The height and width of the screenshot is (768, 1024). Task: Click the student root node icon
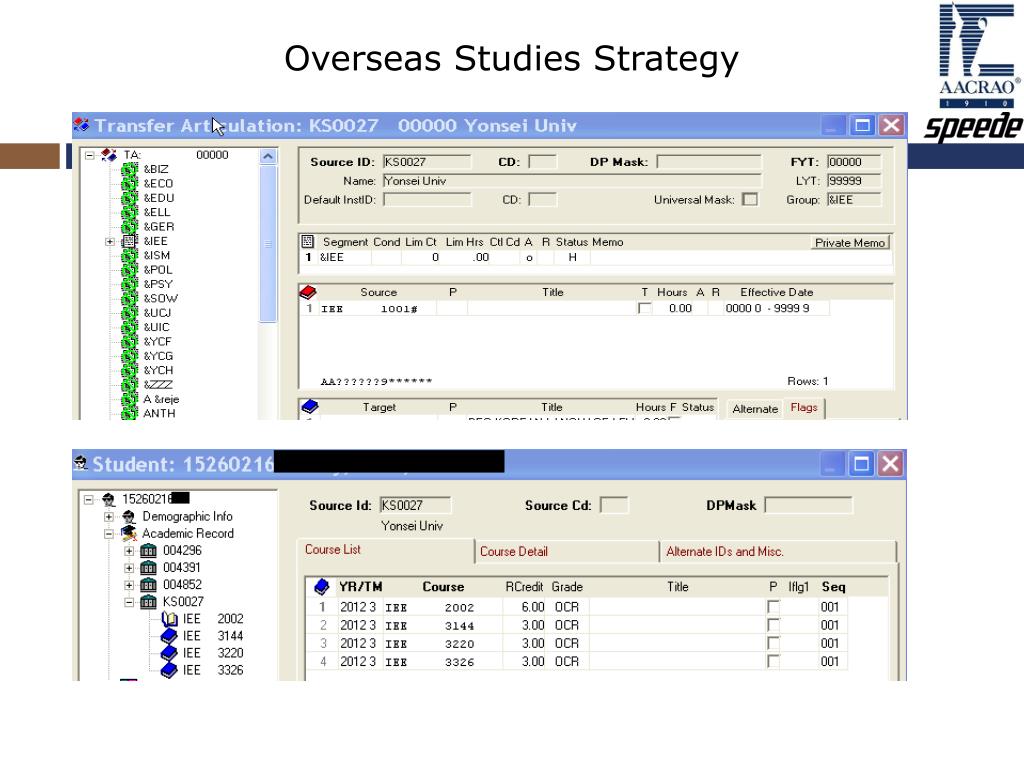click(x=108, y=500)
